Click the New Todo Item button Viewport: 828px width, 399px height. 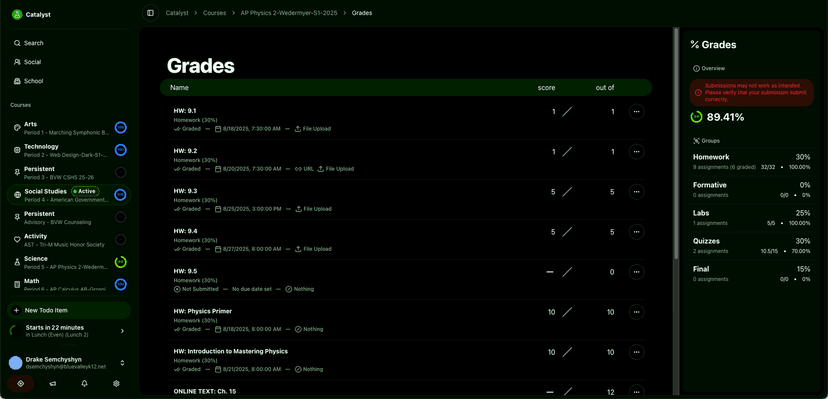point(69,310)
